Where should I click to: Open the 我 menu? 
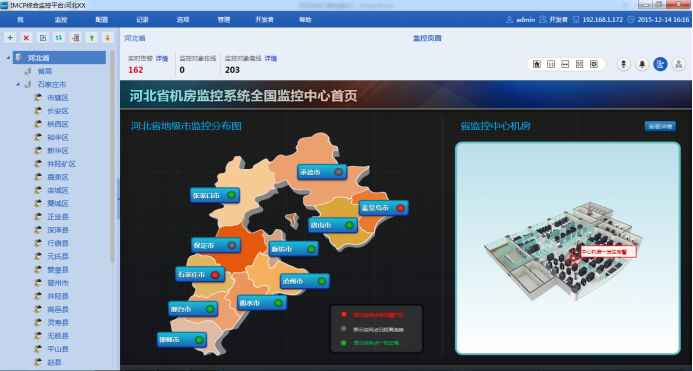[x=20, y=19]
